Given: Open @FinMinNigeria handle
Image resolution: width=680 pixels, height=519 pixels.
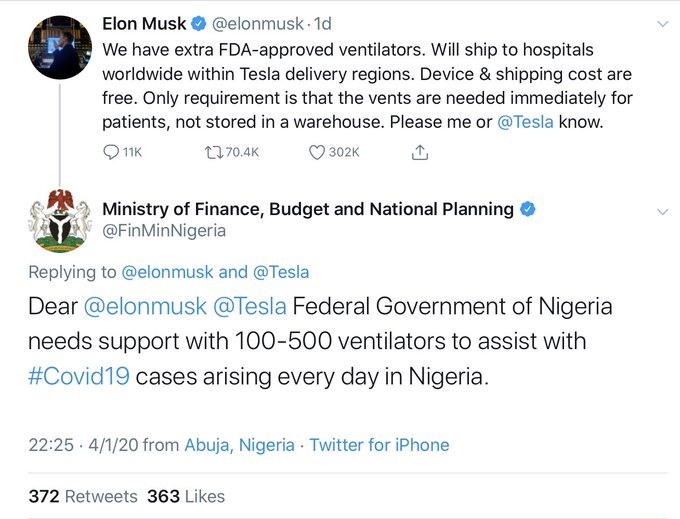Looking at the screenshot, I should (x=164, y=231).
